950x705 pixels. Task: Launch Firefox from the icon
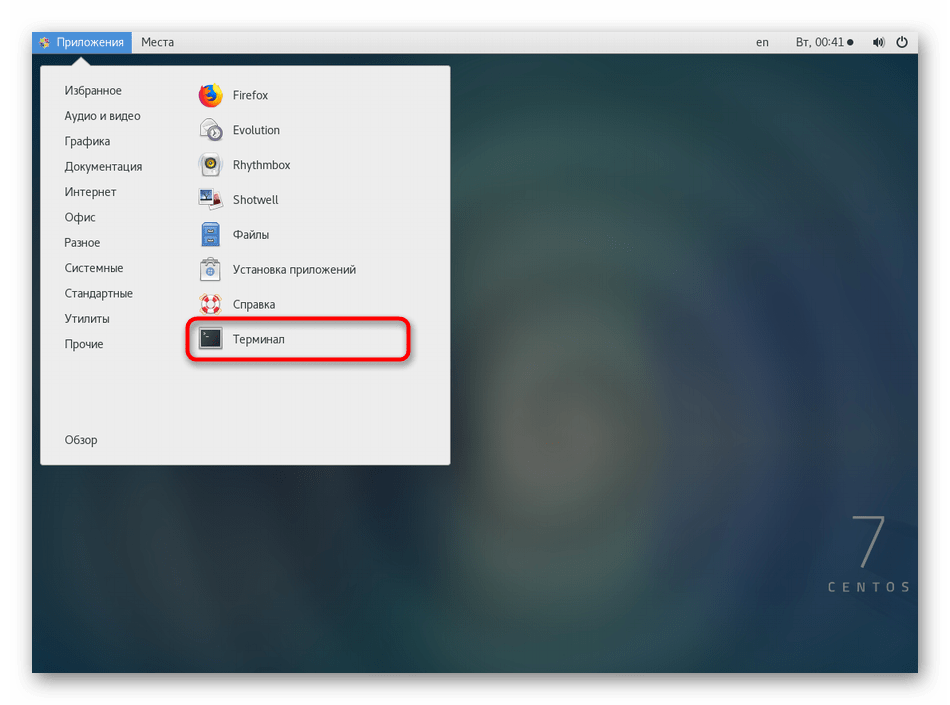pyautogui.click(x=210, y=96)
